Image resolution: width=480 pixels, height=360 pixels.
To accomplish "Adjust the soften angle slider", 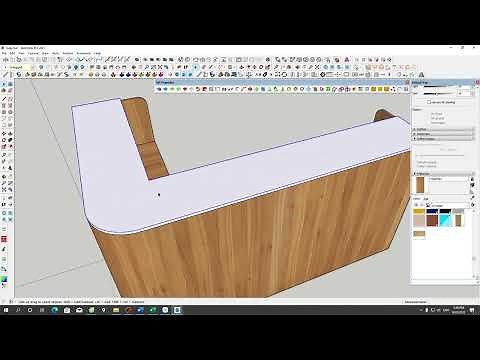I will (440, 155).
